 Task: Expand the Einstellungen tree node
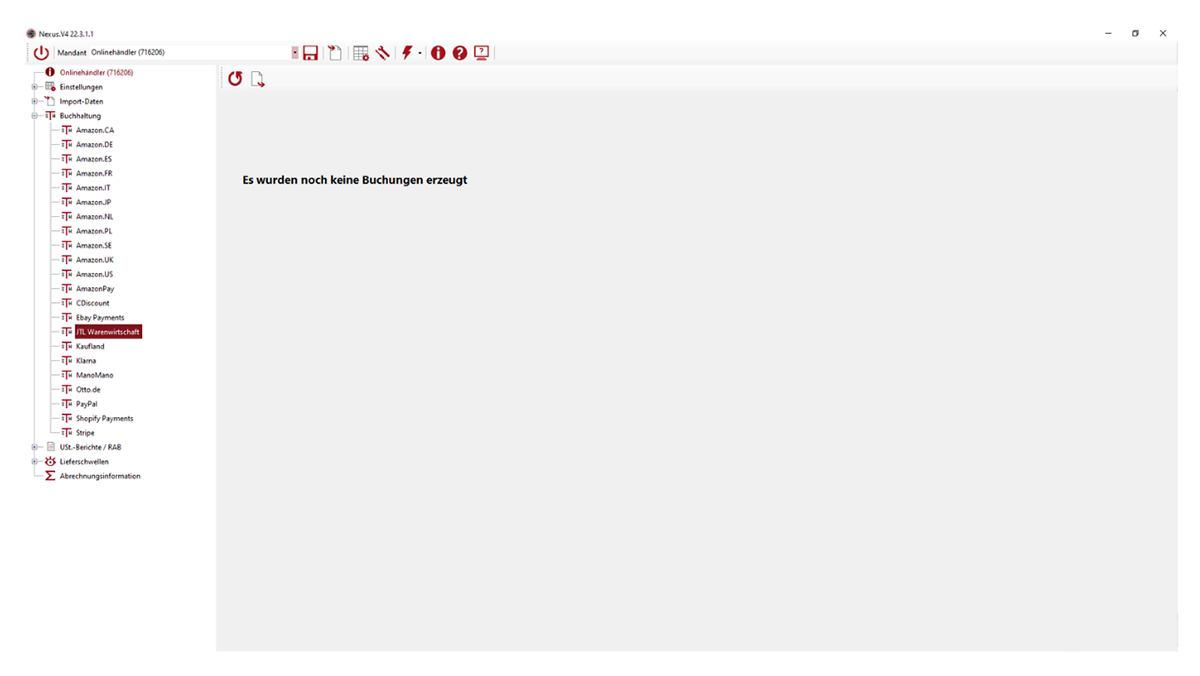34,87
